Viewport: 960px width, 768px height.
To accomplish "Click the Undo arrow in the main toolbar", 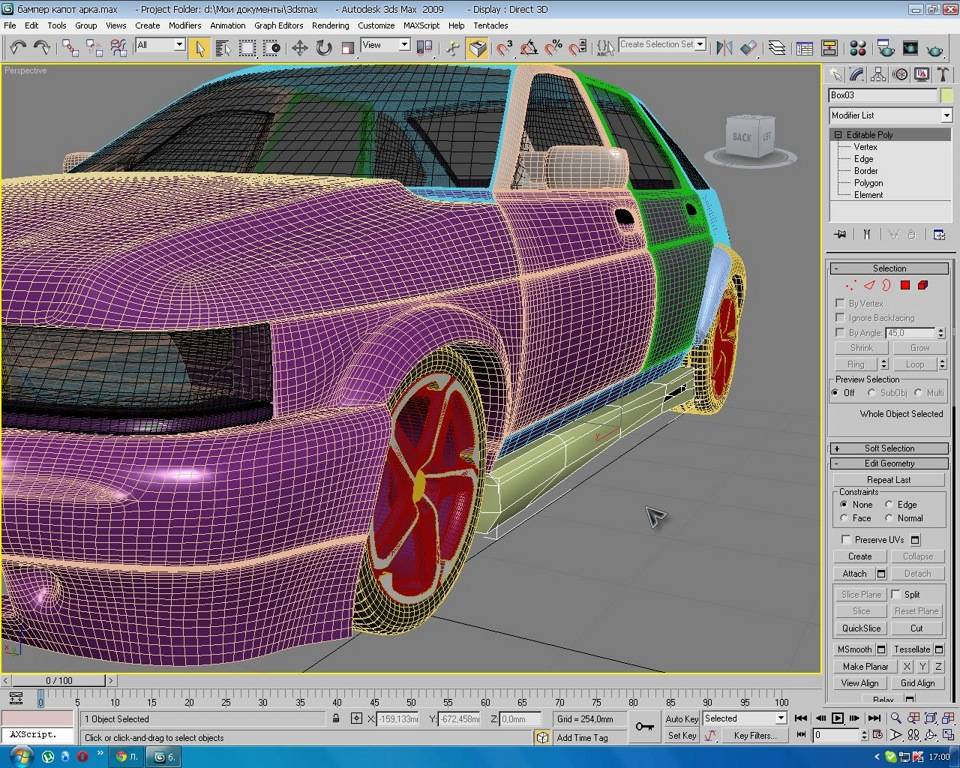I will pos(18,47).
